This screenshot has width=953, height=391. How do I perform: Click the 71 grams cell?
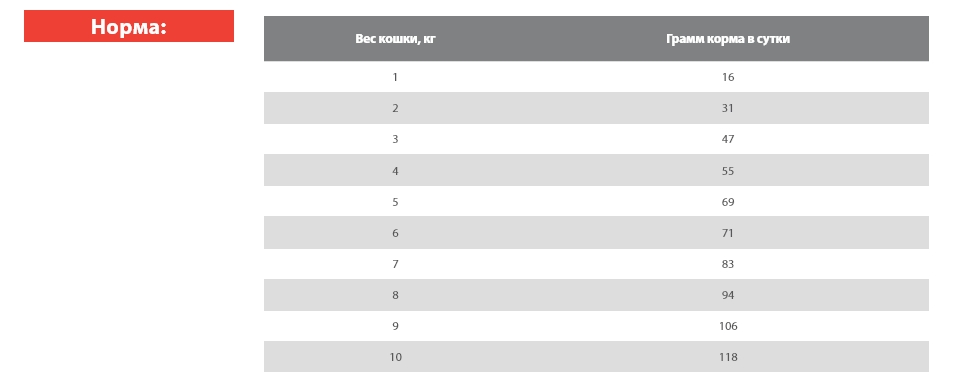[x=728, y=233]
